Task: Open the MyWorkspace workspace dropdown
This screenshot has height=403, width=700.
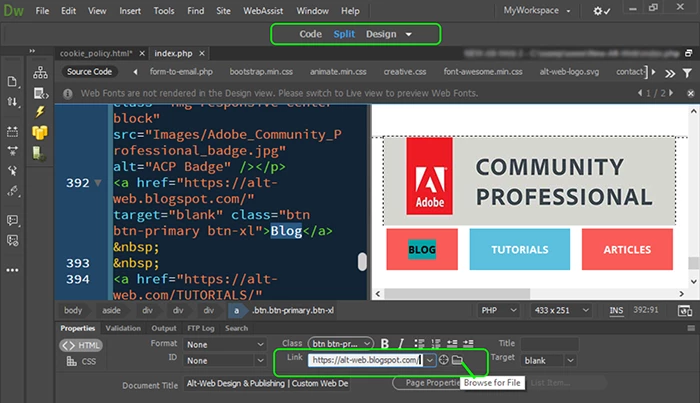Action: click(537, 10)
